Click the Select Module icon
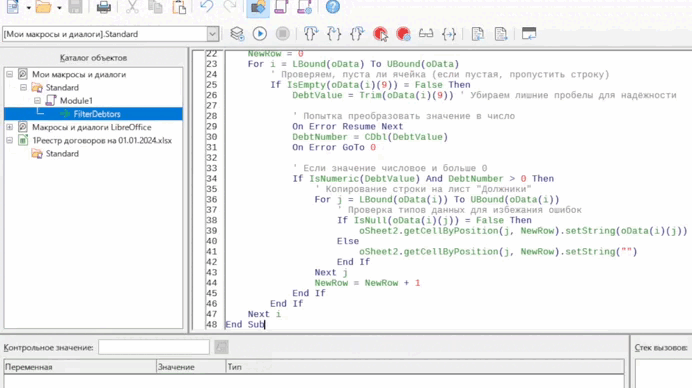Viewport: 692px width, 388px height. [x=305, y=7]
